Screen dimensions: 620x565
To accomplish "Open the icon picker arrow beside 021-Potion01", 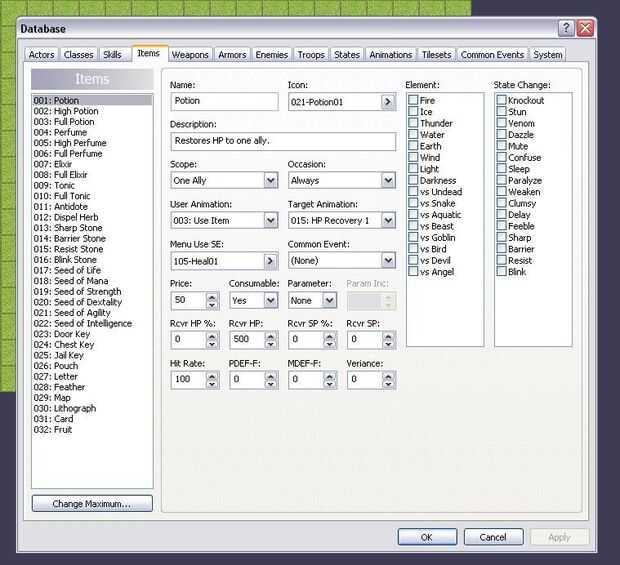I will (x=388, y=102).
